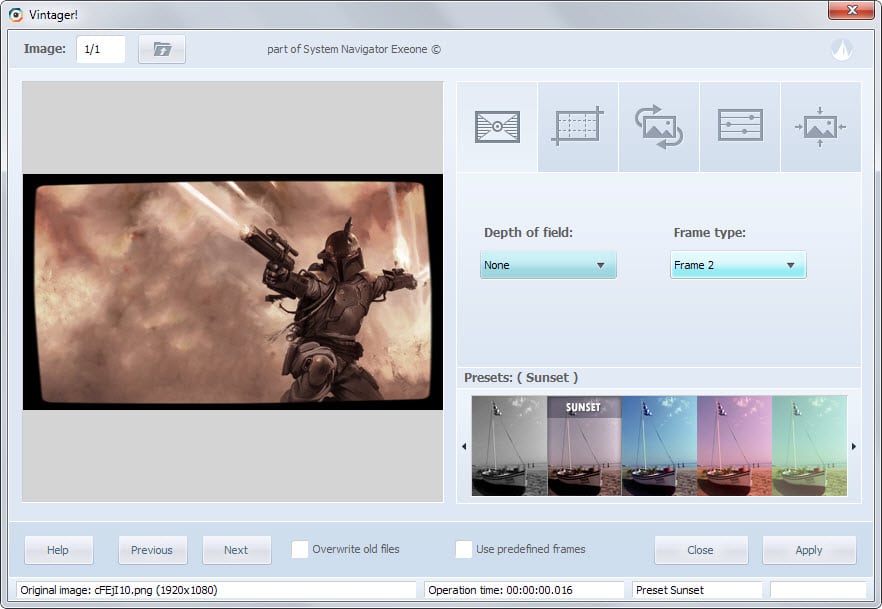This screenshot has height=609, width=882.
Task: Switch to the resize image tab
Action: pos(820,127)
